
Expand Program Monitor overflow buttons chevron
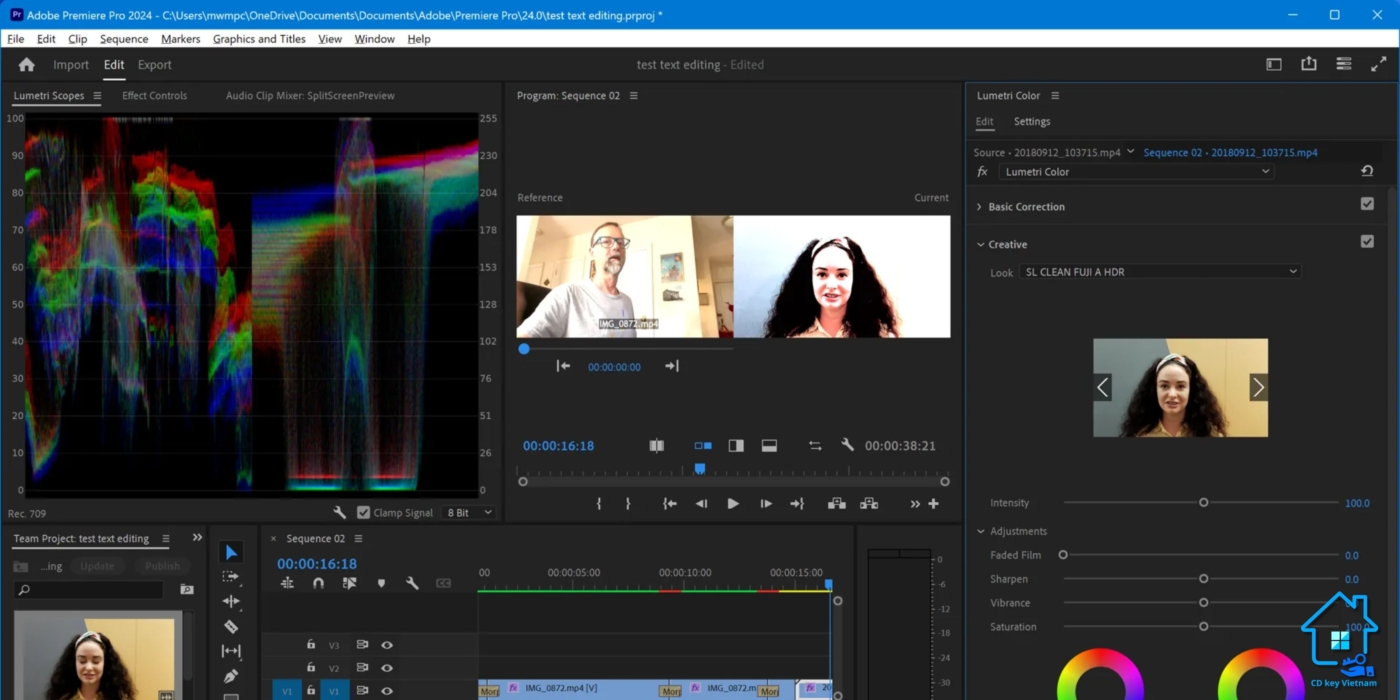(914, 504)
